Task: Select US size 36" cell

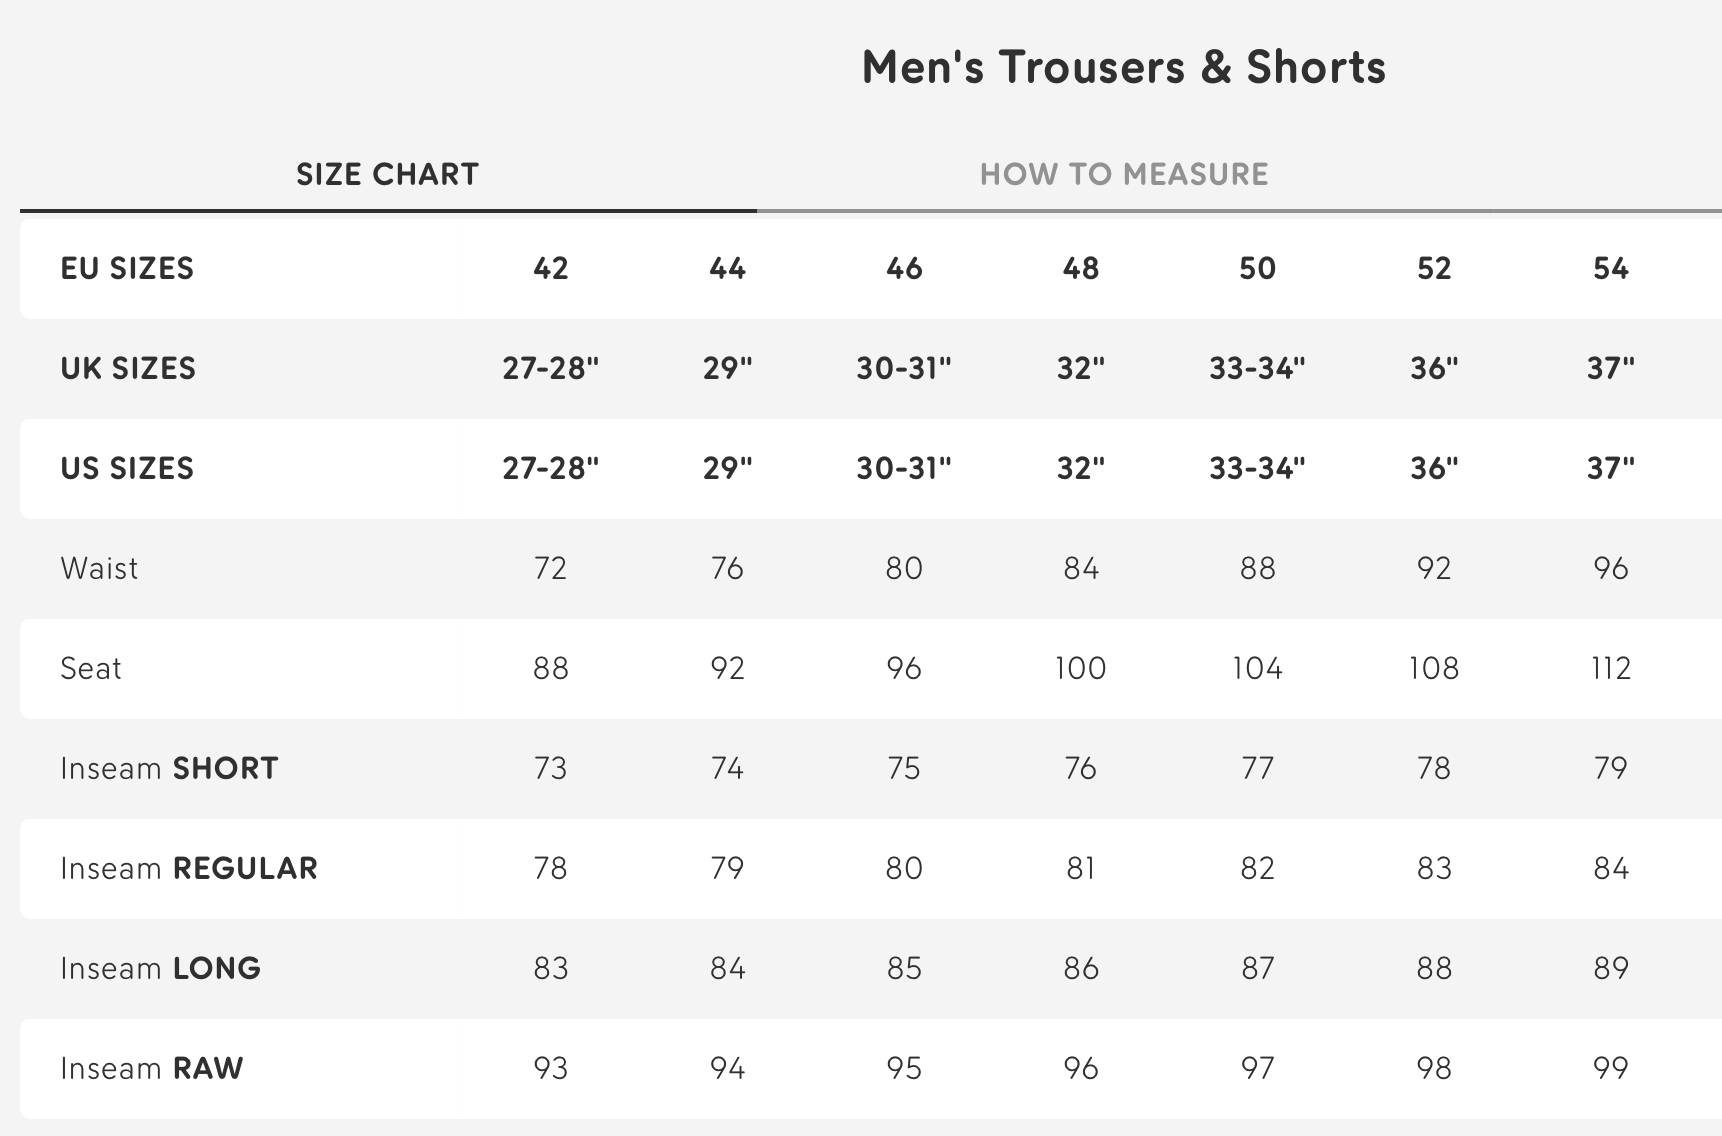Action: [1434, 468]
